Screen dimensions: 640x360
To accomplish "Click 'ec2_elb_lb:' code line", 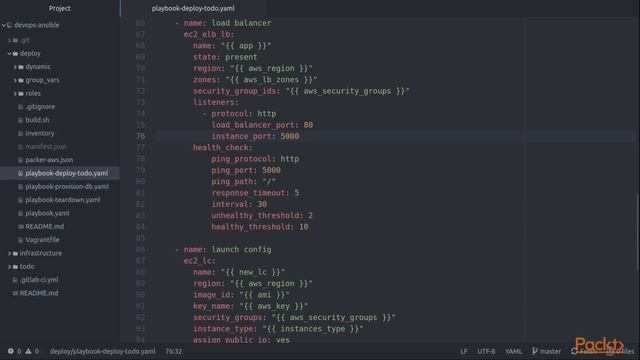I will click(209, 34).
